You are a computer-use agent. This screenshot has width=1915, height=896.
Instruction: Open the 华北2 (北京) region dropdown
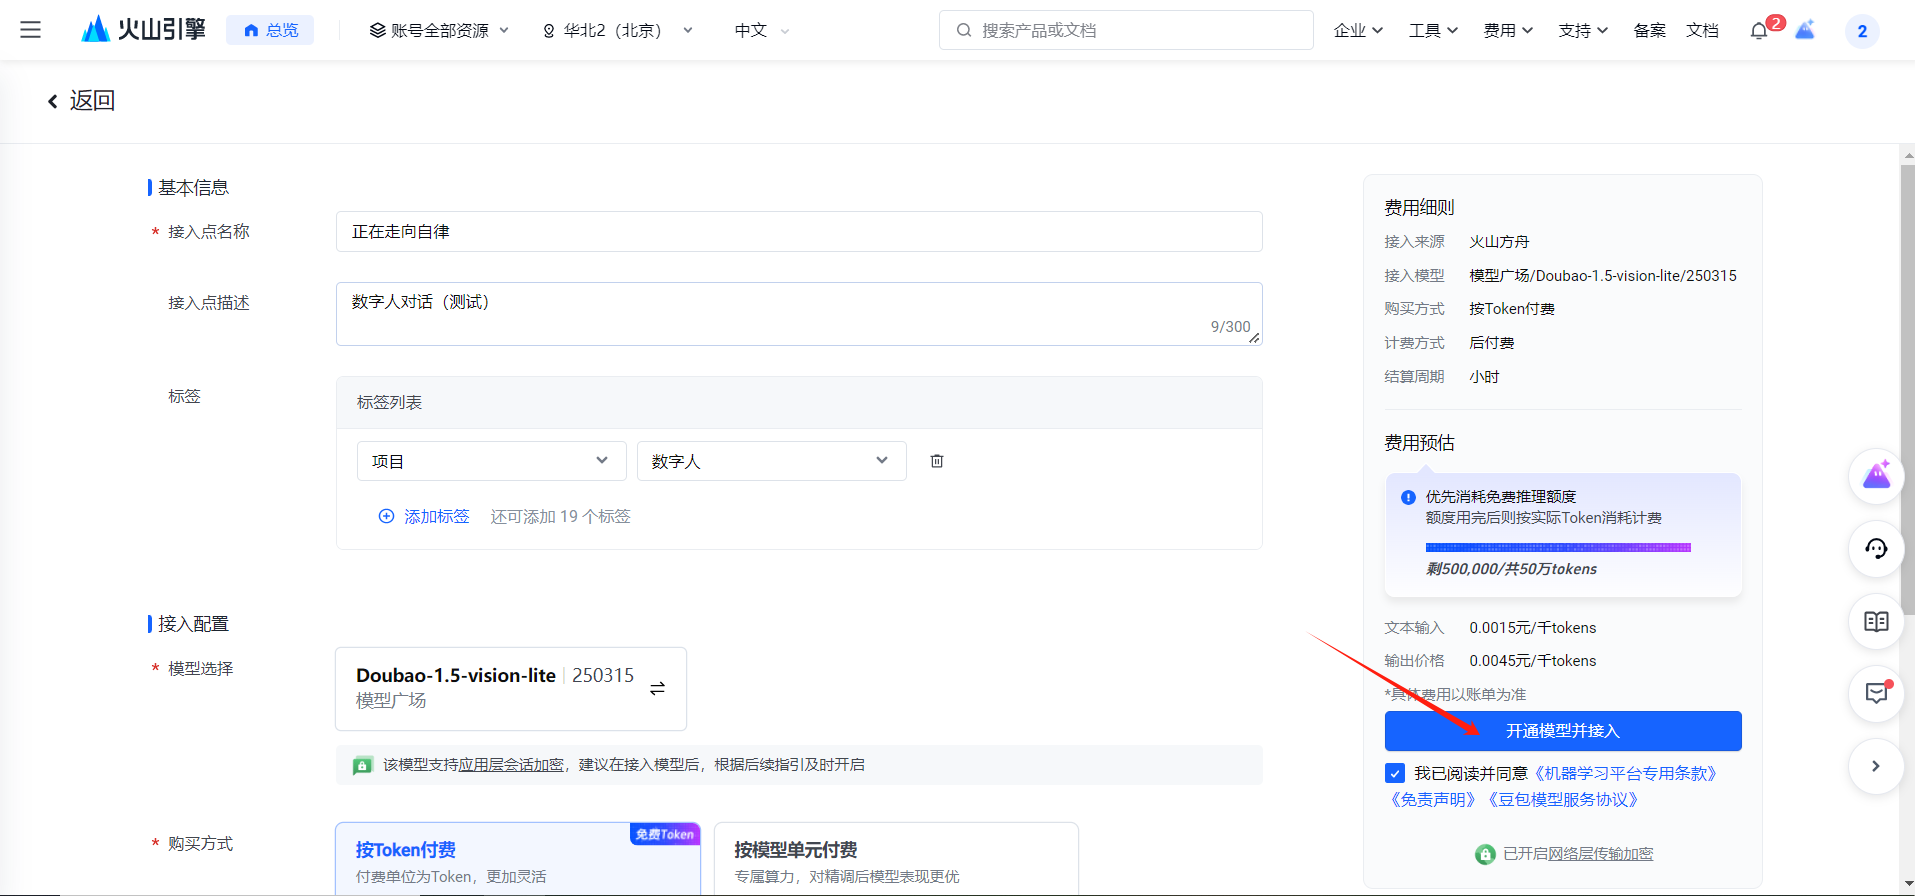(x=617, y=31)
